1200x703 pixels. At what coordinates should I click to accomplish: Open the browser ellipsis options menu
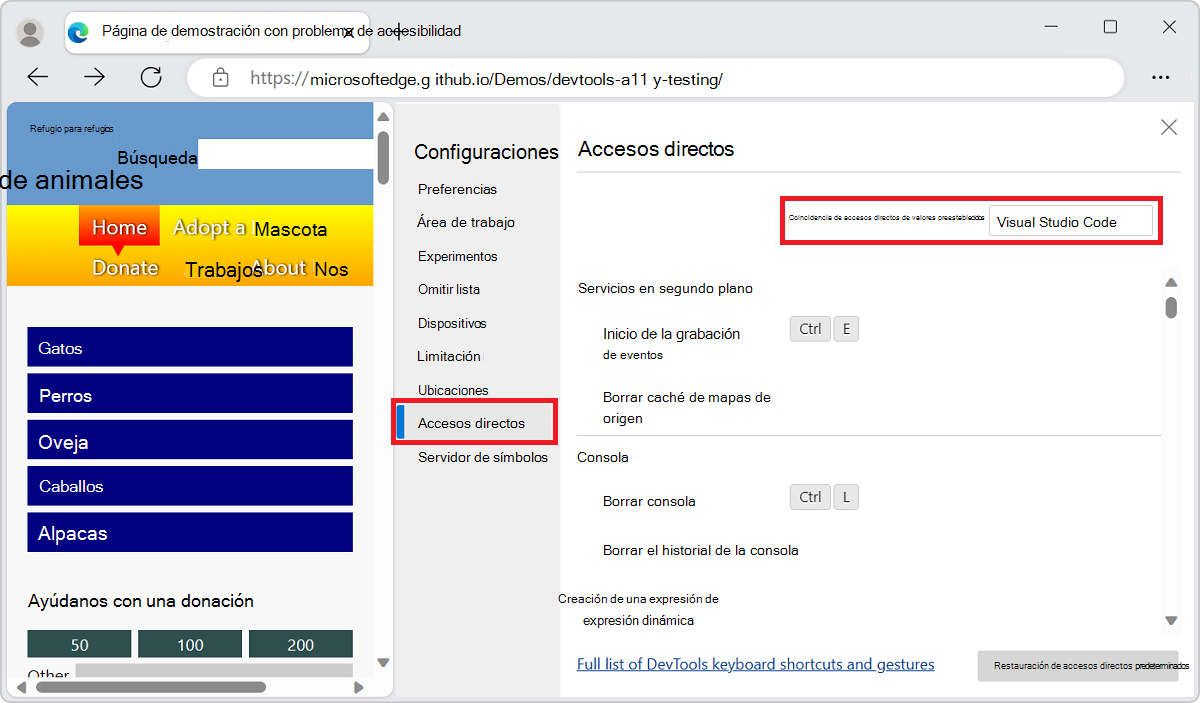coord(1161,76)
